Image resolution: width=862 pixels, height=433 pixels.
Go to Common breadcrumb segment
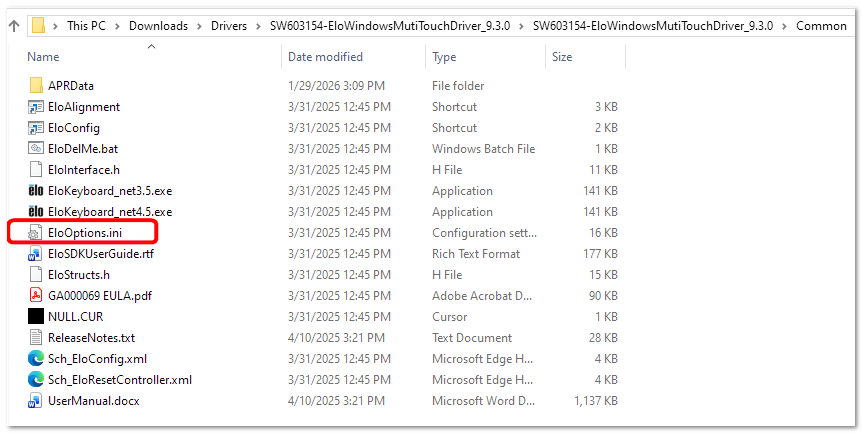pyautogui.click(x=821, y=26)
